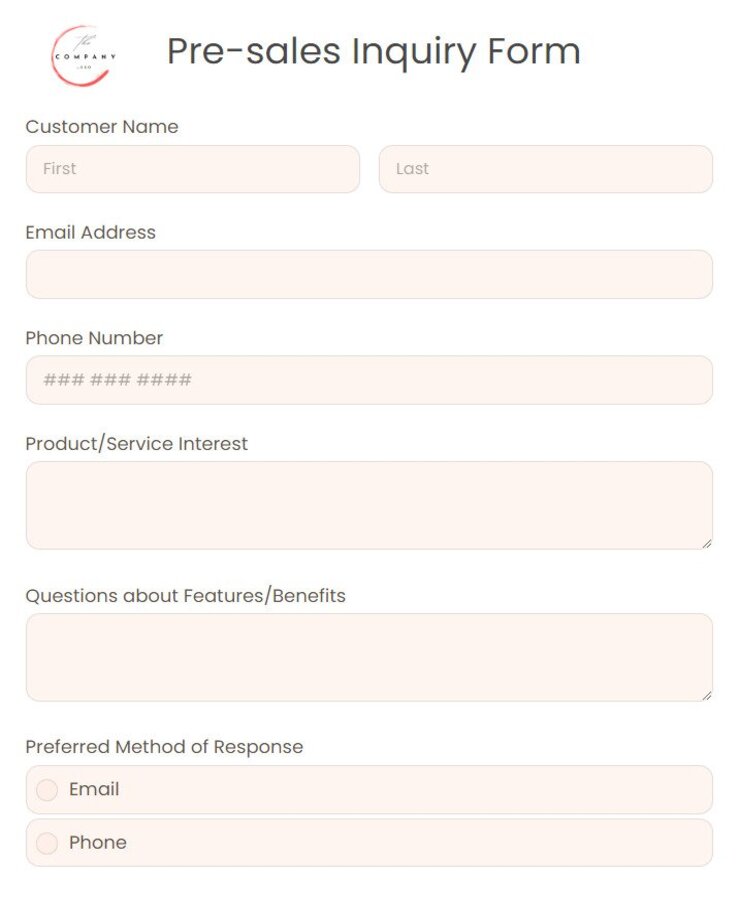Select the Phone radio button circle
This screenshot has height=900, width=740.
click(47, 843)
